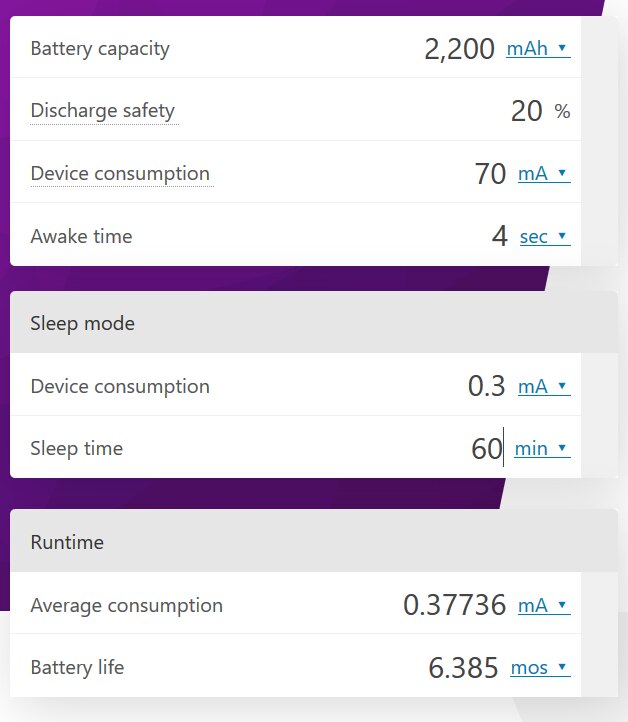Screen dimensions: 628x722
Task: Change the awake time sec unit
Action: coord(544,237)
